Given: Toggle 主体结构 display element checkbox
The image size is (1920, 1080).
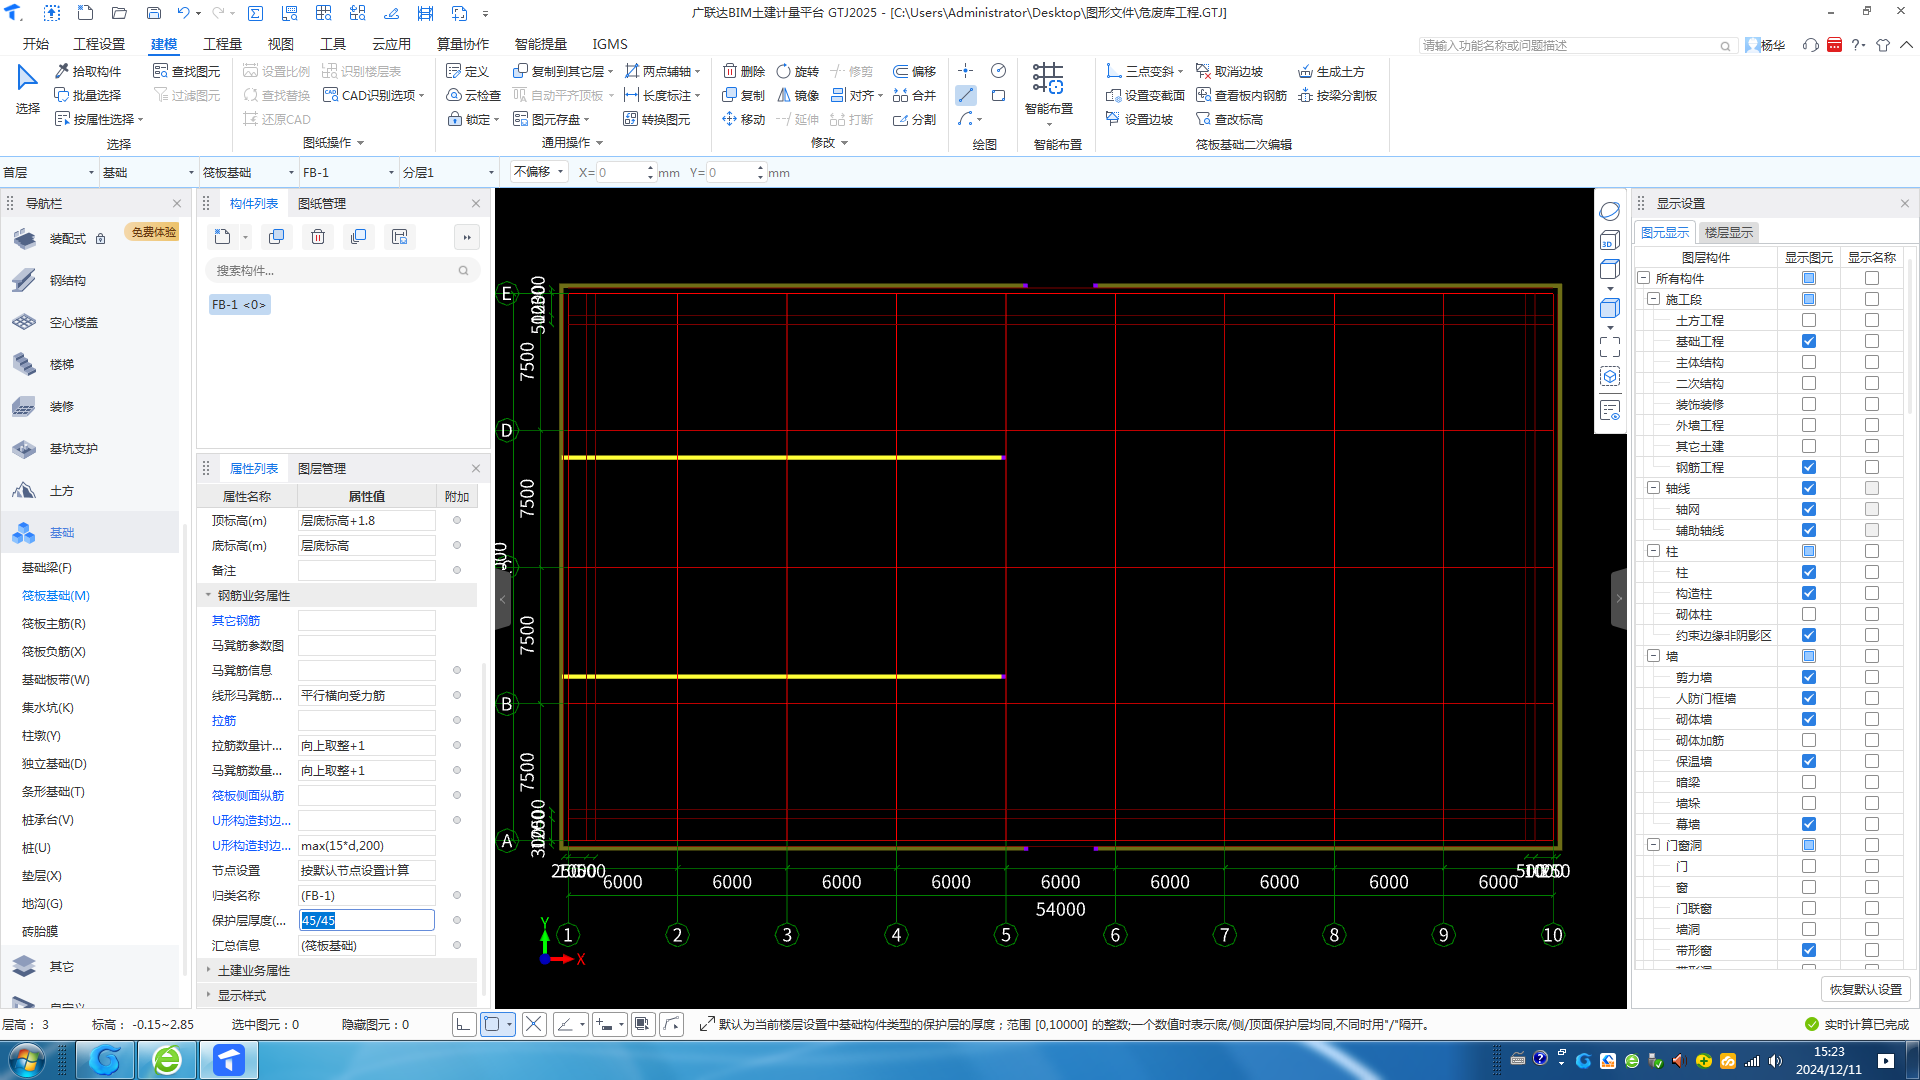Looking at the screenshot, I should [x=1809, y=362].
